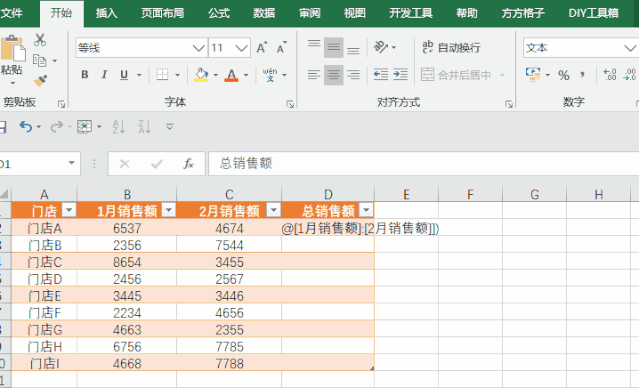Open the font size dropdown
The width and height of the screenshot is (639, 388).
242,48
